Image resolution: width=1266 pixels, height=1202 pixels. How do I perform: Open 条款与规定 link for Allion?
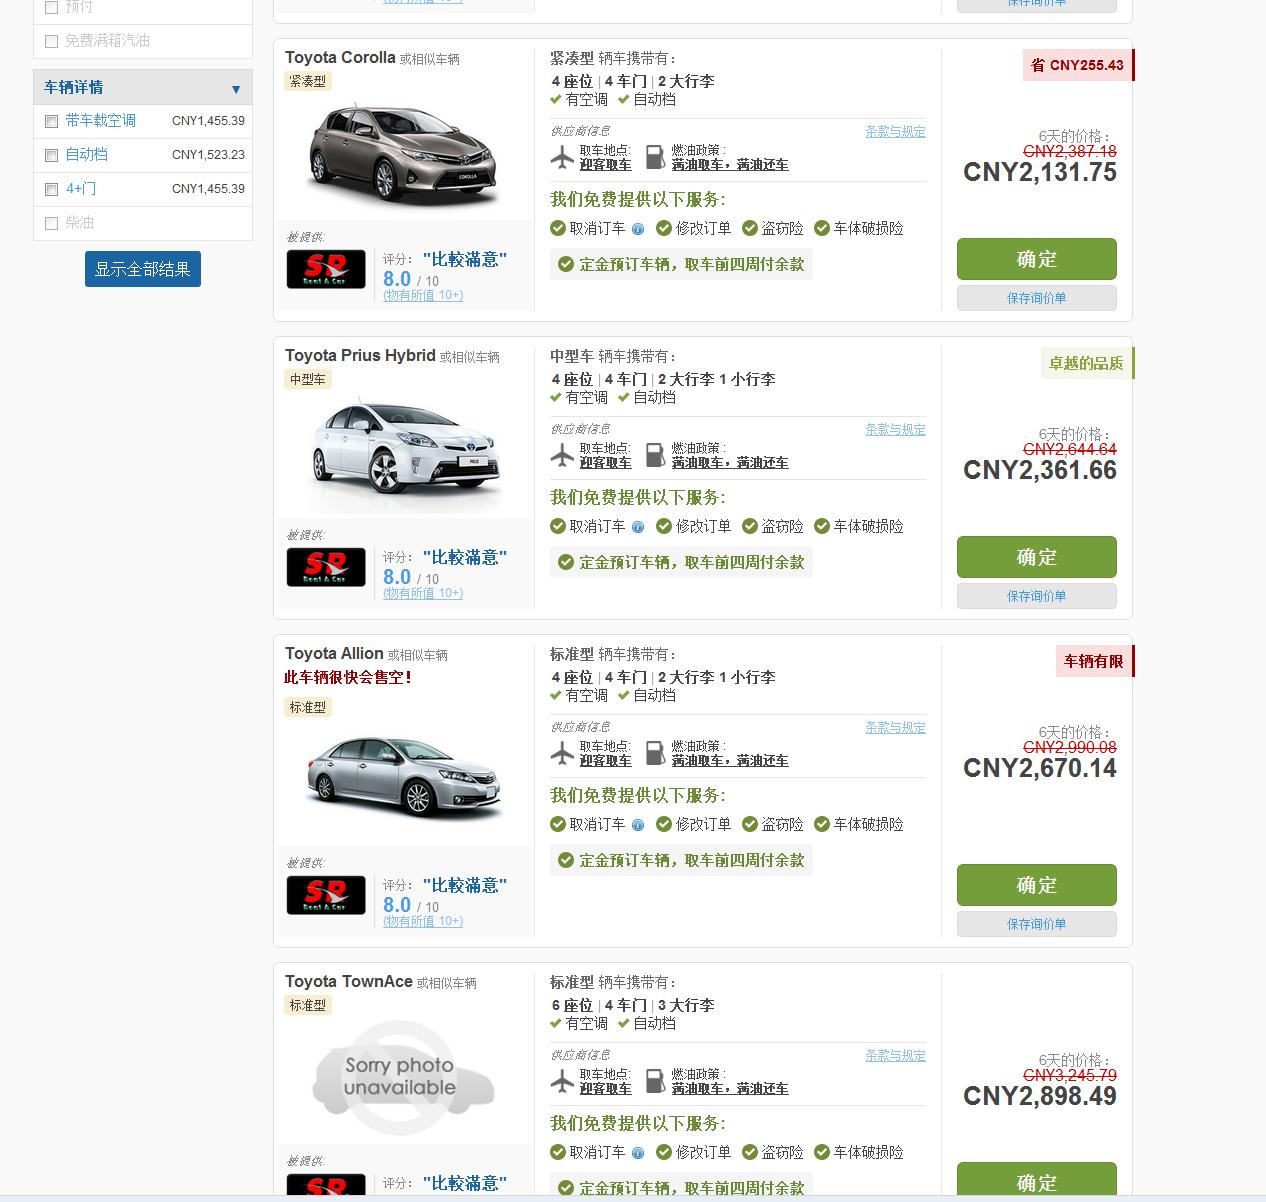[x=895, y=728]
